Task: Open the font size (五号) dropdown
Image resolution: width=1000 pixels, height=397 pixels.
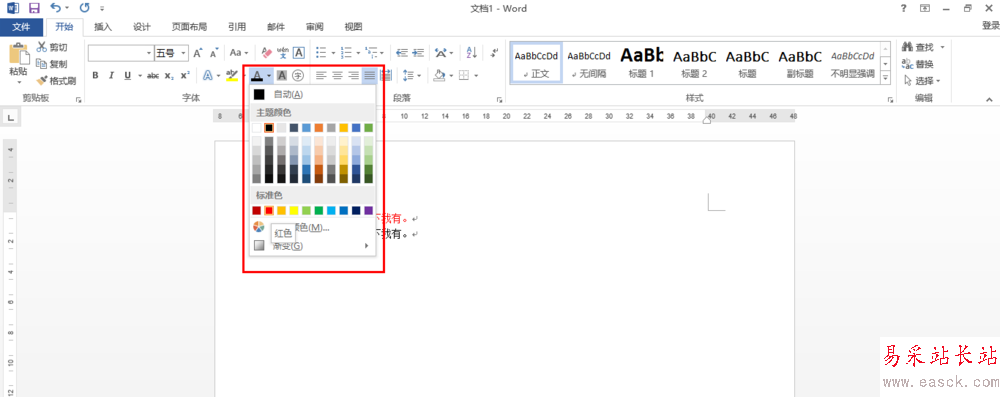Action: coord(184,53)
